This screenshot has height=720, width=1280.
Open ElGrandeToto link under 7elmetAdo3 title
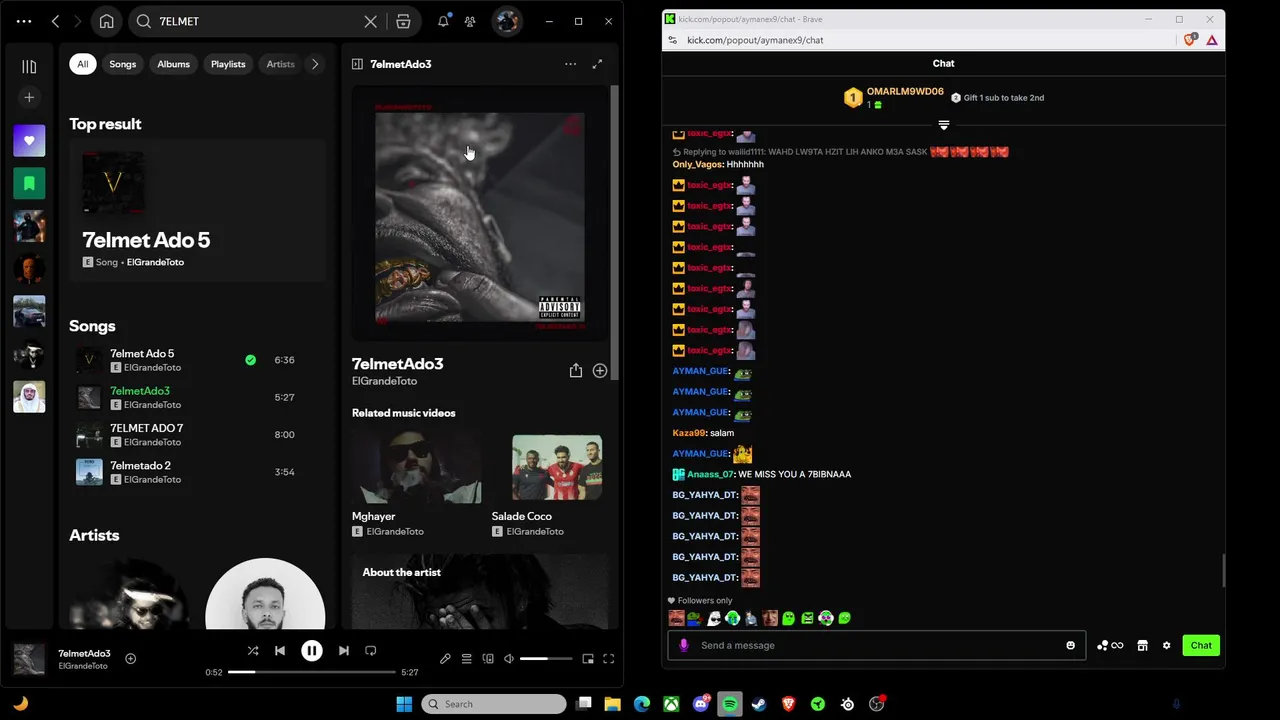[x=384, y=381]
